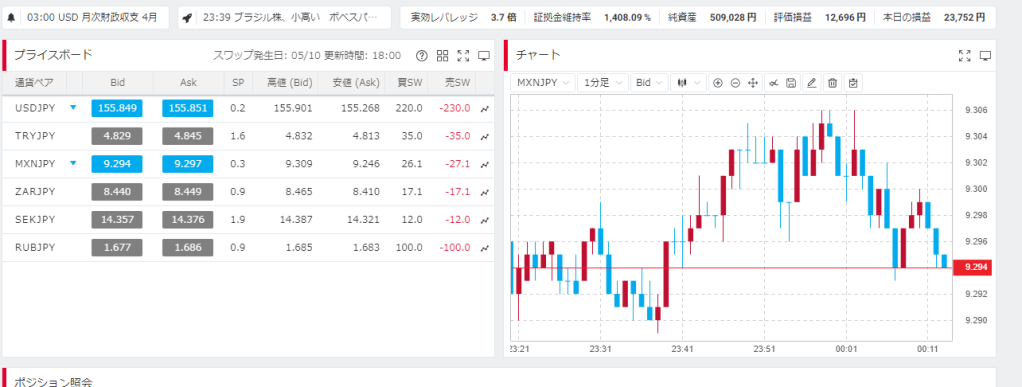Screen dimensions: 1022x387
Task: Zoom out the chart with the minus icon
Action: pyautogui.click(x=735, y=83)
